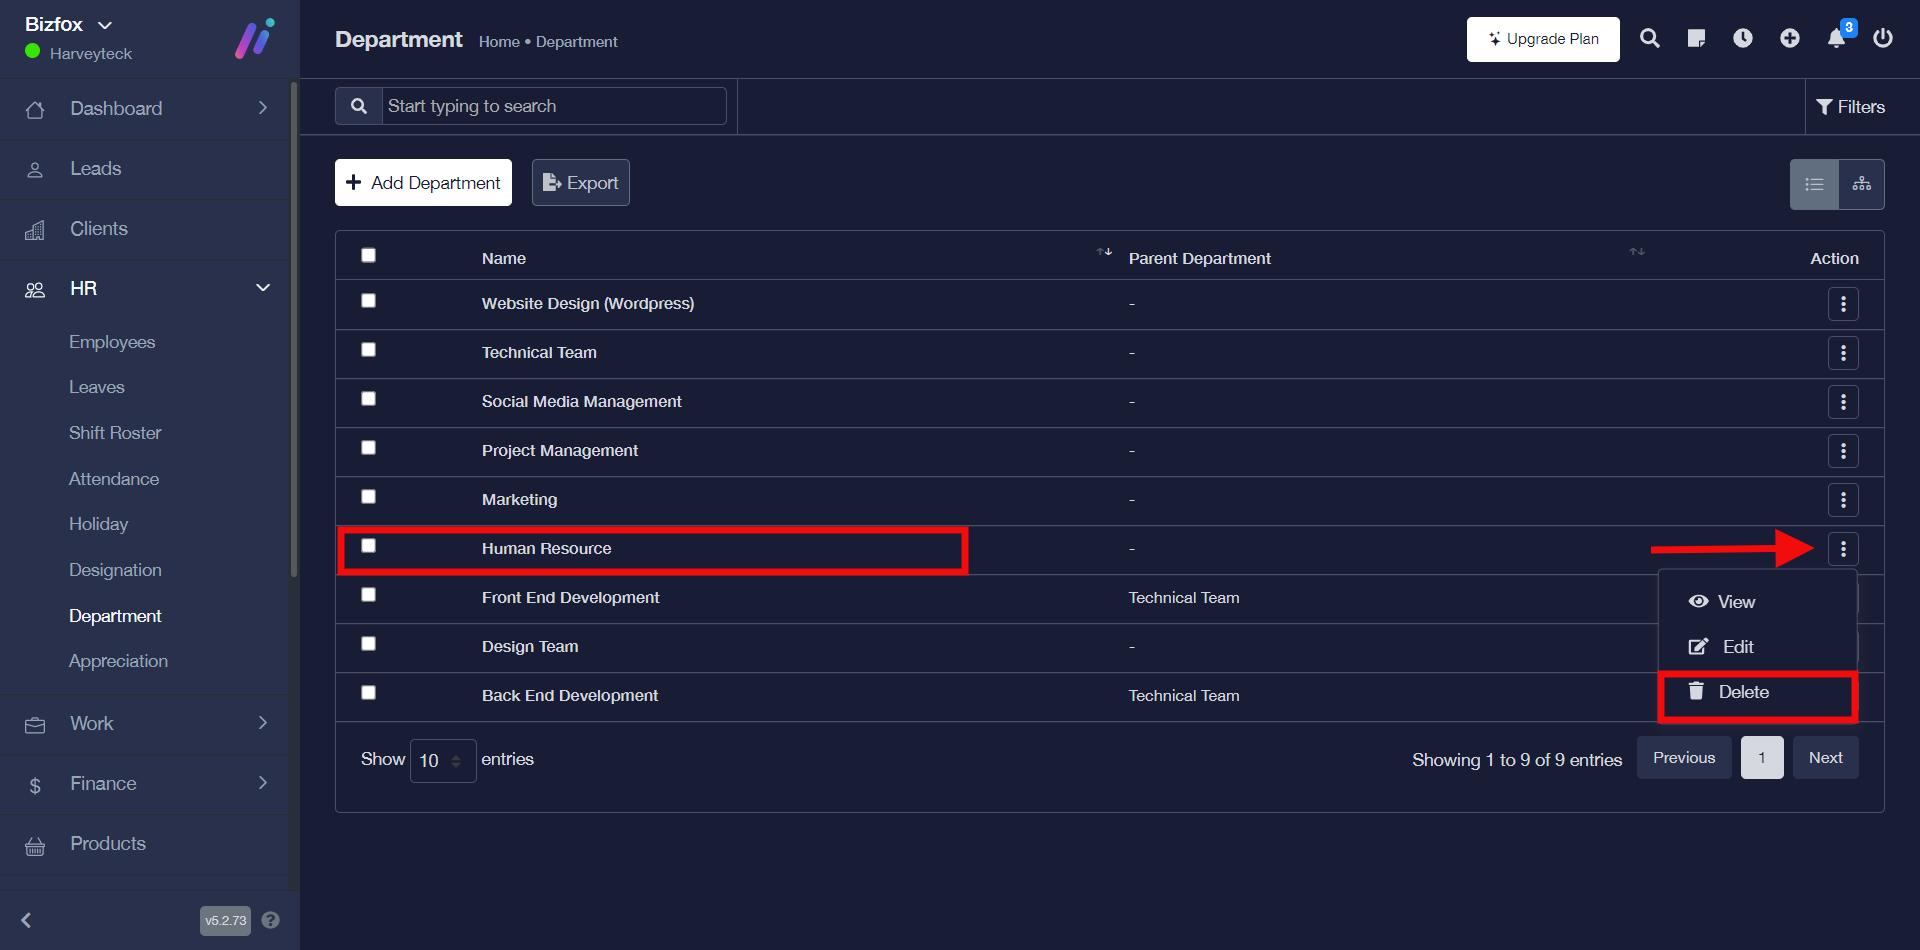Image resolution: width=1920 pixels, height=950 pixels.
Task: Select Edit in the action menu
Action: click(1737, 647)
